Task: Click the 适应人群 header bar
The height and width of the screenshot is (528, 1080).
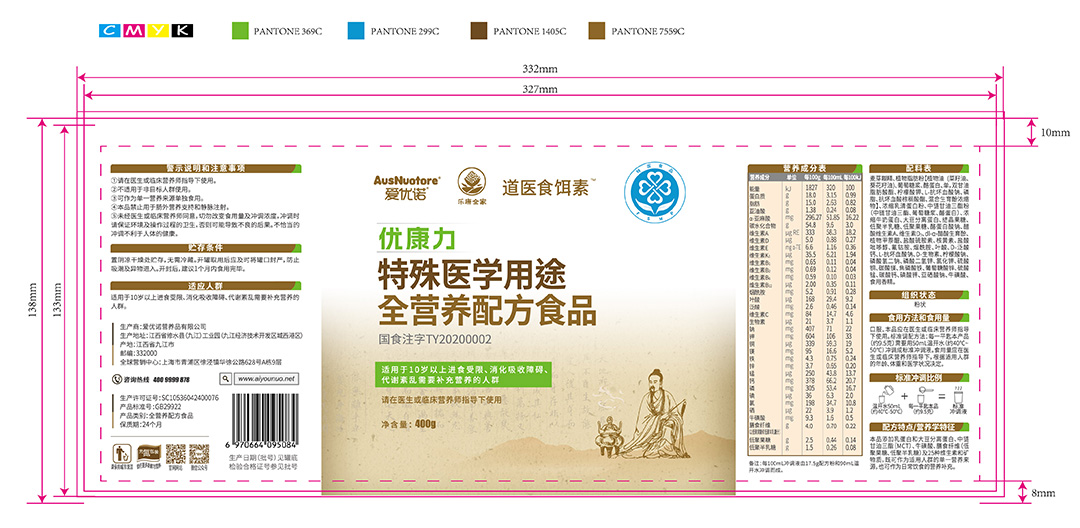Action: pos(206,286)
